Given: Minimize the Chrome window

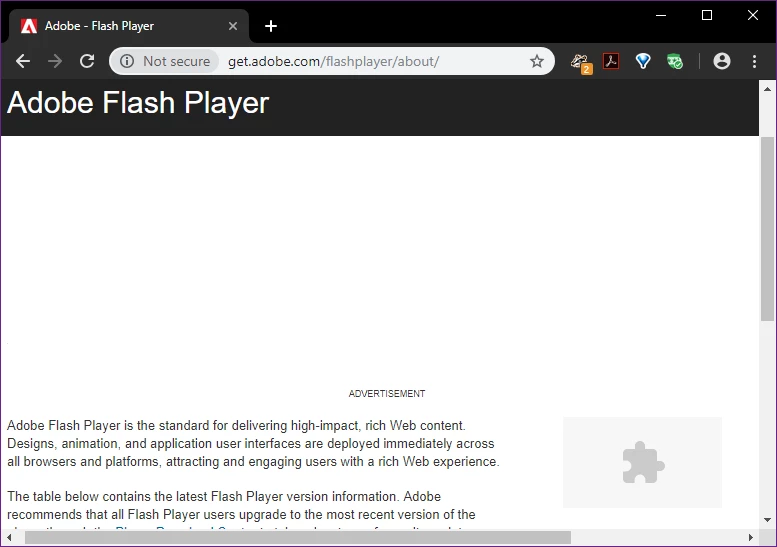Looking at the screenshot, I should tap(661, 15).
